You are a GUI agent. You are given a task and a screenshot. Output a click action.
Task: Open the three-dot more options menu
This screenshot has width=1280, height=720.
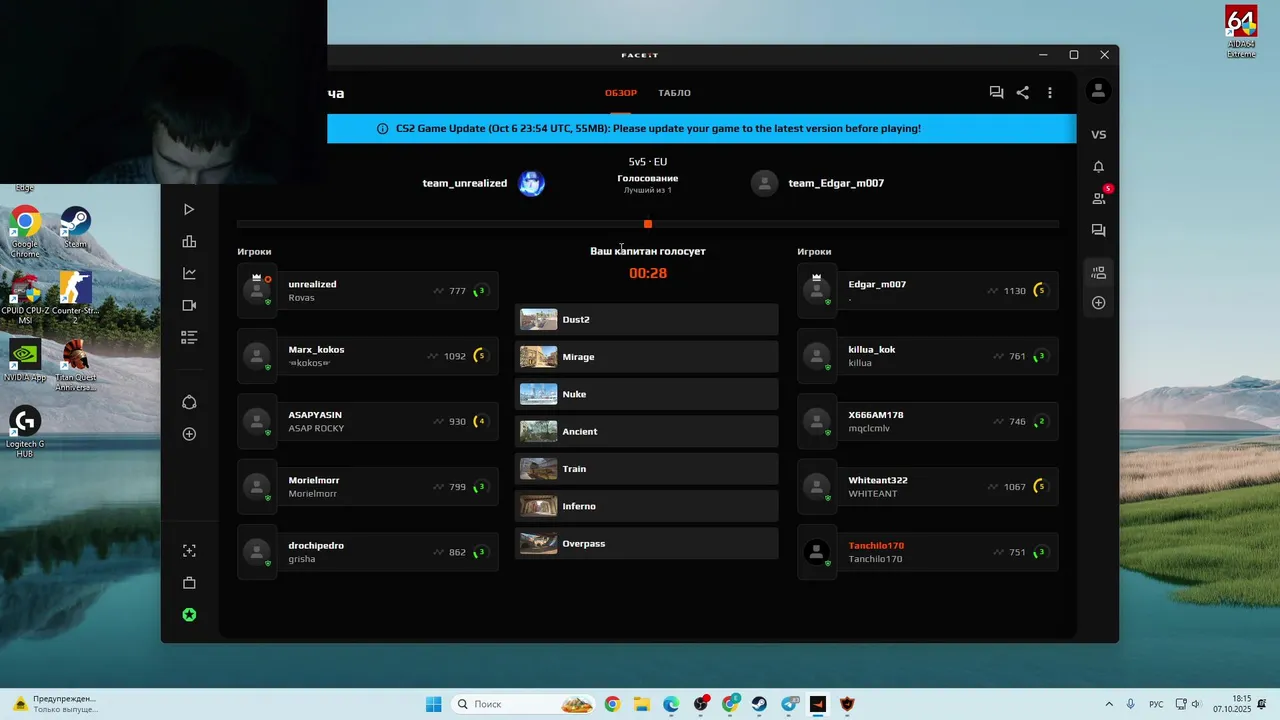1049,92
